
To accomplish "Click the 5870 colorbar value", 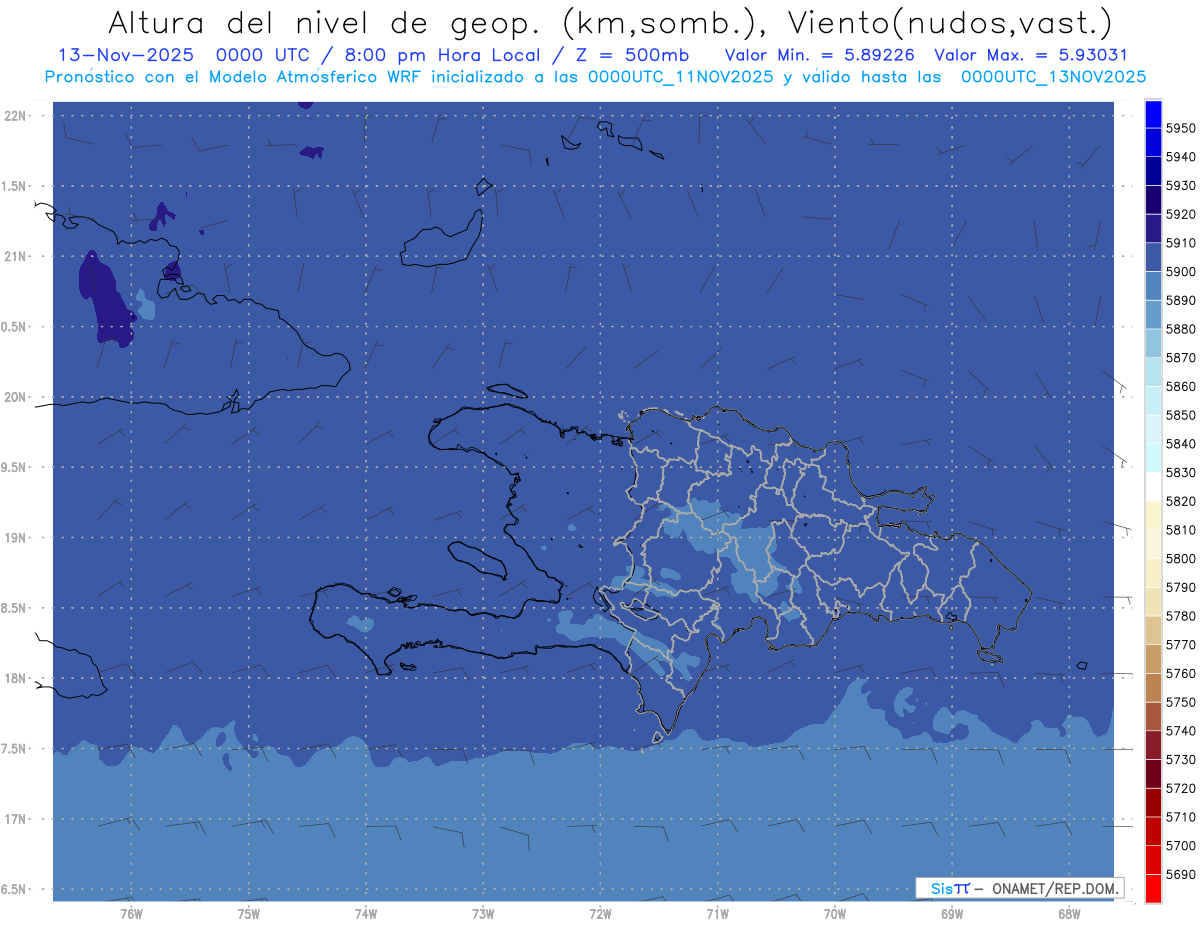I will (x=1181, y=358).
